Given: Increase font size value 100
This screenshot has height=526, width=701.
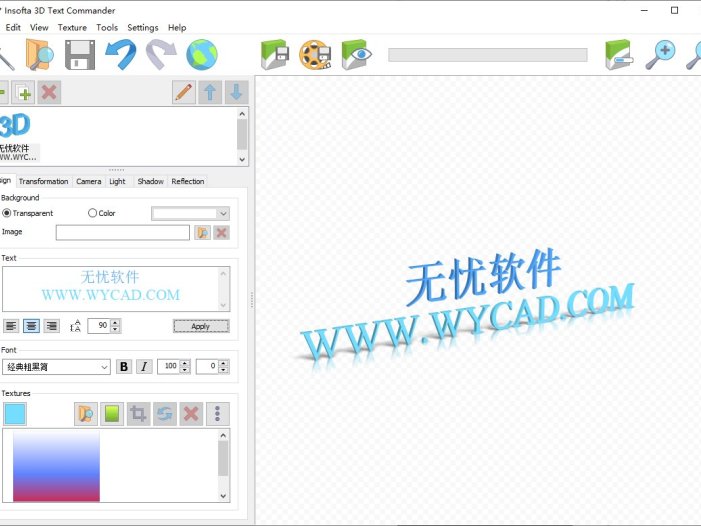Looking at the screenshot, I should point(185,363).
